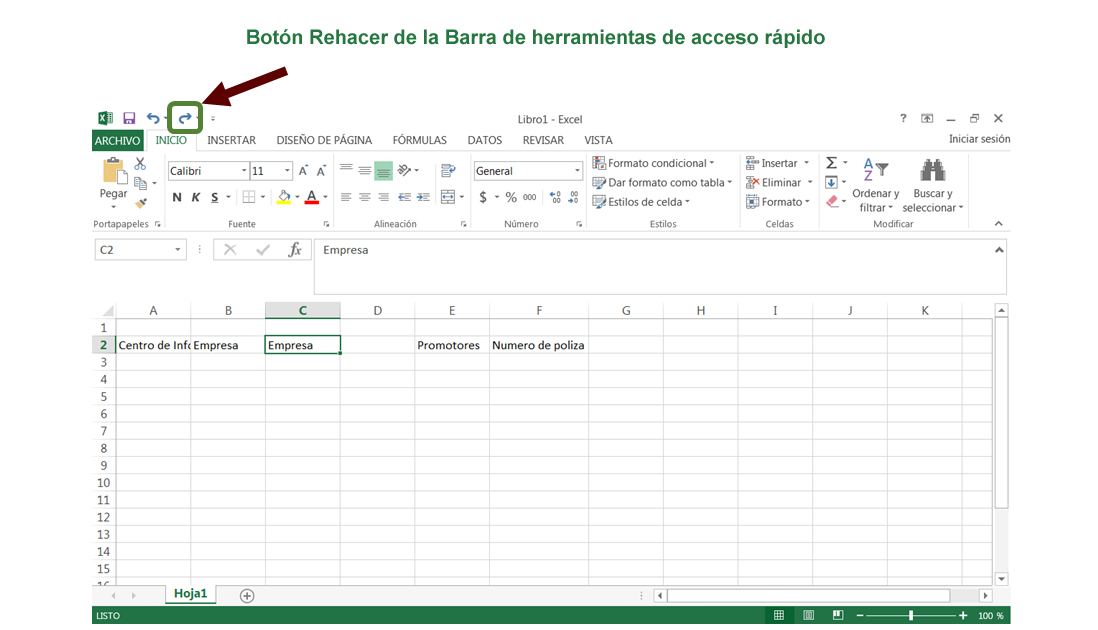The image size is (1098, 630).
Task: Switch to the REVISAR tab
Action: tap(543, 141)
